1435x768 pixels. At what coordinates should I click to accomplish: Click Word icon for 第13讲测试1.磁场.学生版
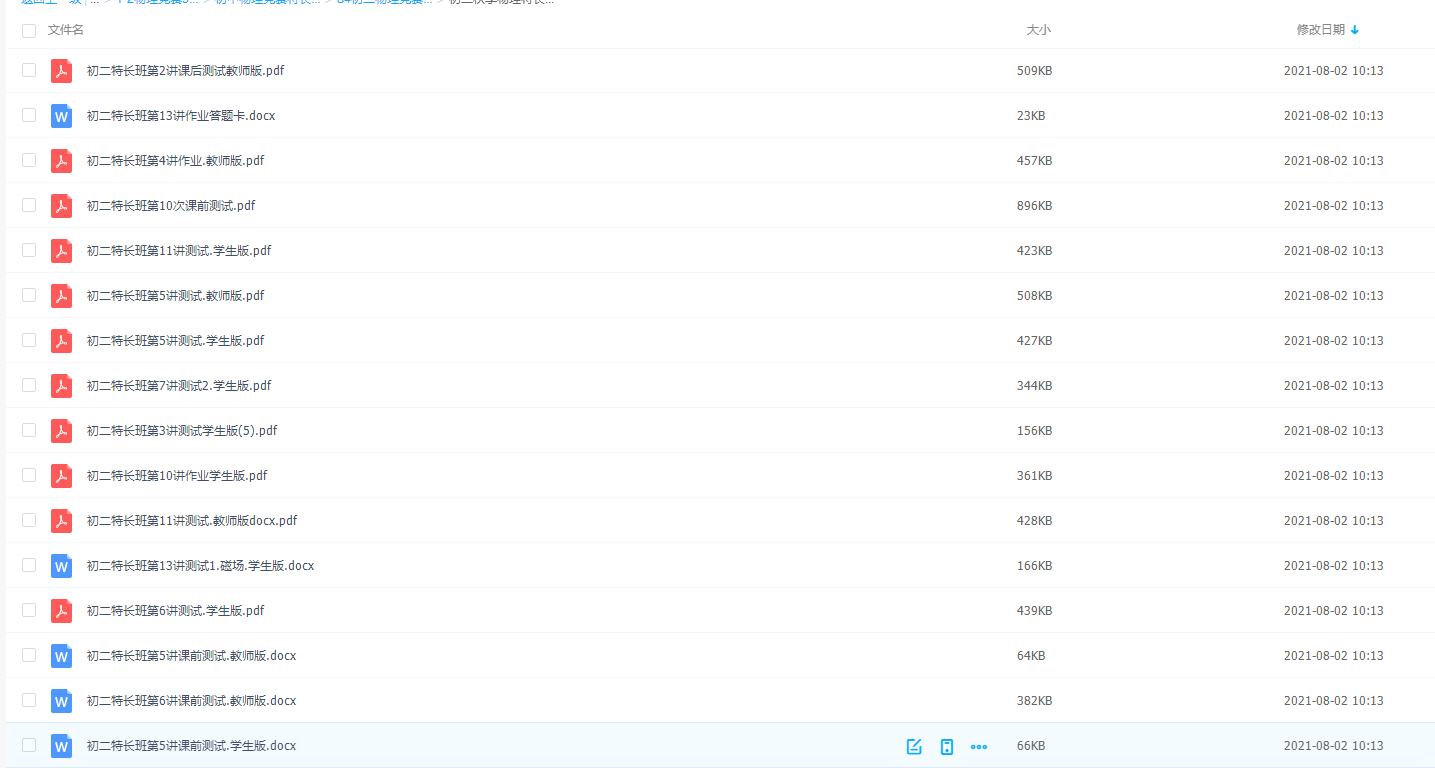click(x=62, y=566)
